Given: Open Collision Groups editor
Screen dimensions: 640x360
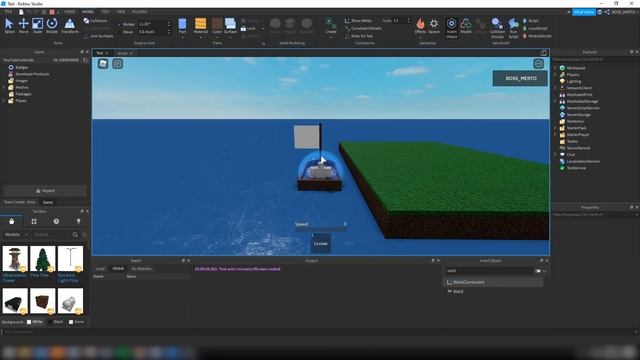Looking at the screenshot, I should [x=497, y=28].
